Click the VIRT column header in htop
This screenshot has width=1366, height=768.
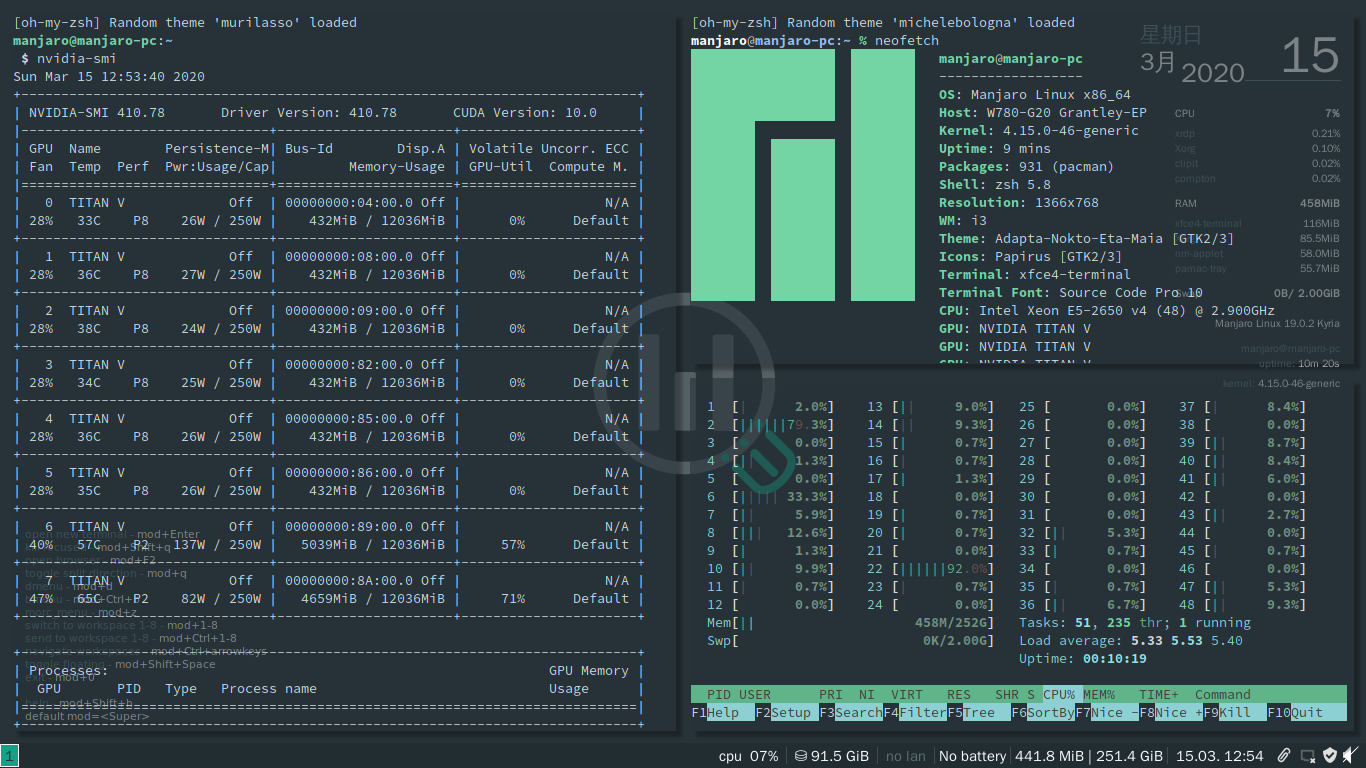coord(907,695)
